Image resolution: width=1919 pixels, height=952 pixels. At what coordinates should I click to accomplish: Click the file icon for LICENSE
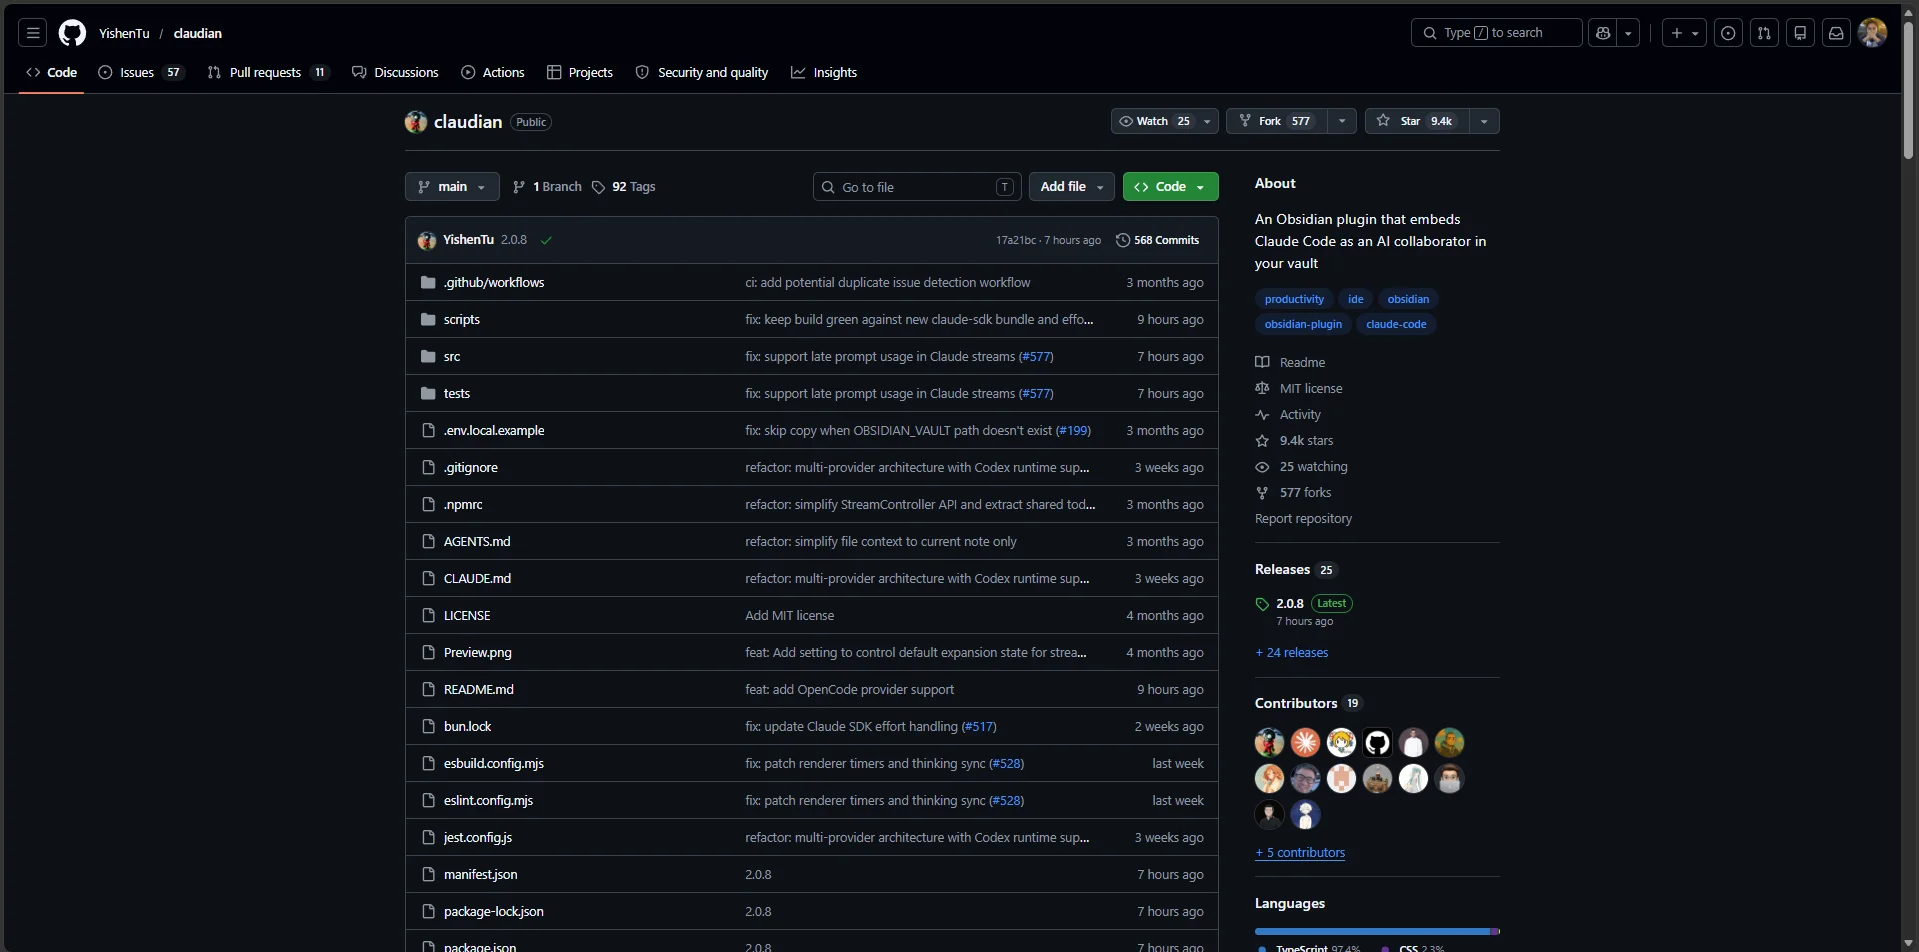click(x=428, y=615)
